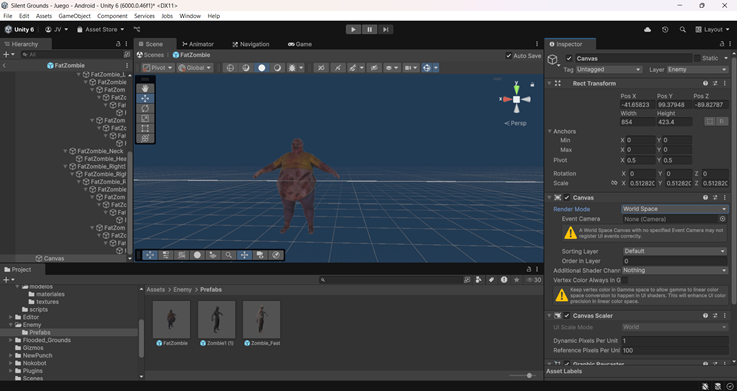Viewport: 737px width, 391px height.
Task: Collapse the Anchors section
Action: 550,131
